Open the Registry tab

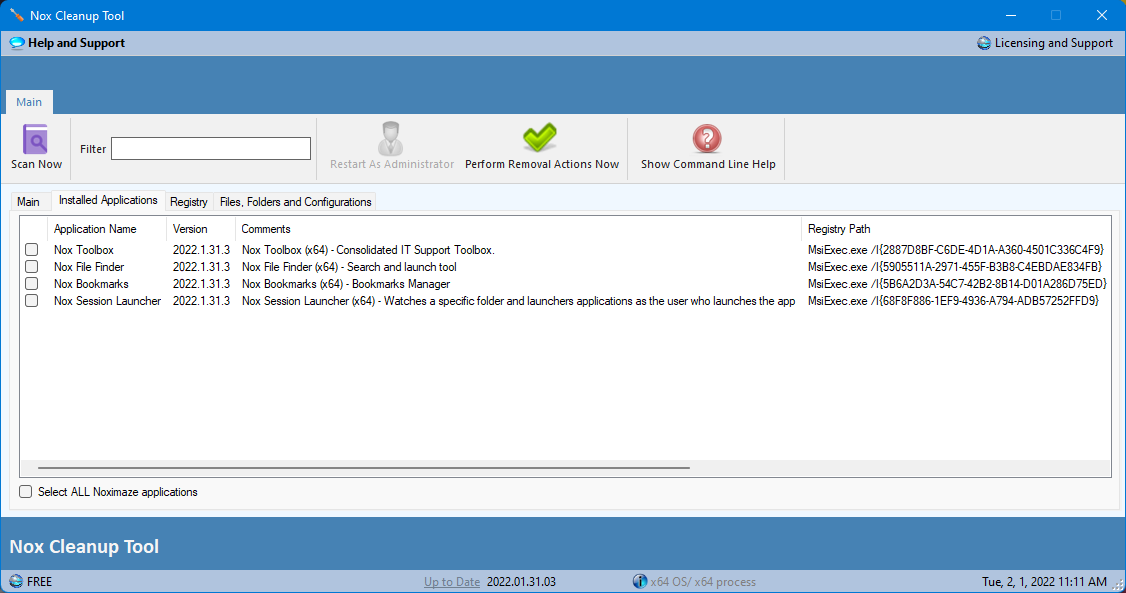click(x=189, y=202)
